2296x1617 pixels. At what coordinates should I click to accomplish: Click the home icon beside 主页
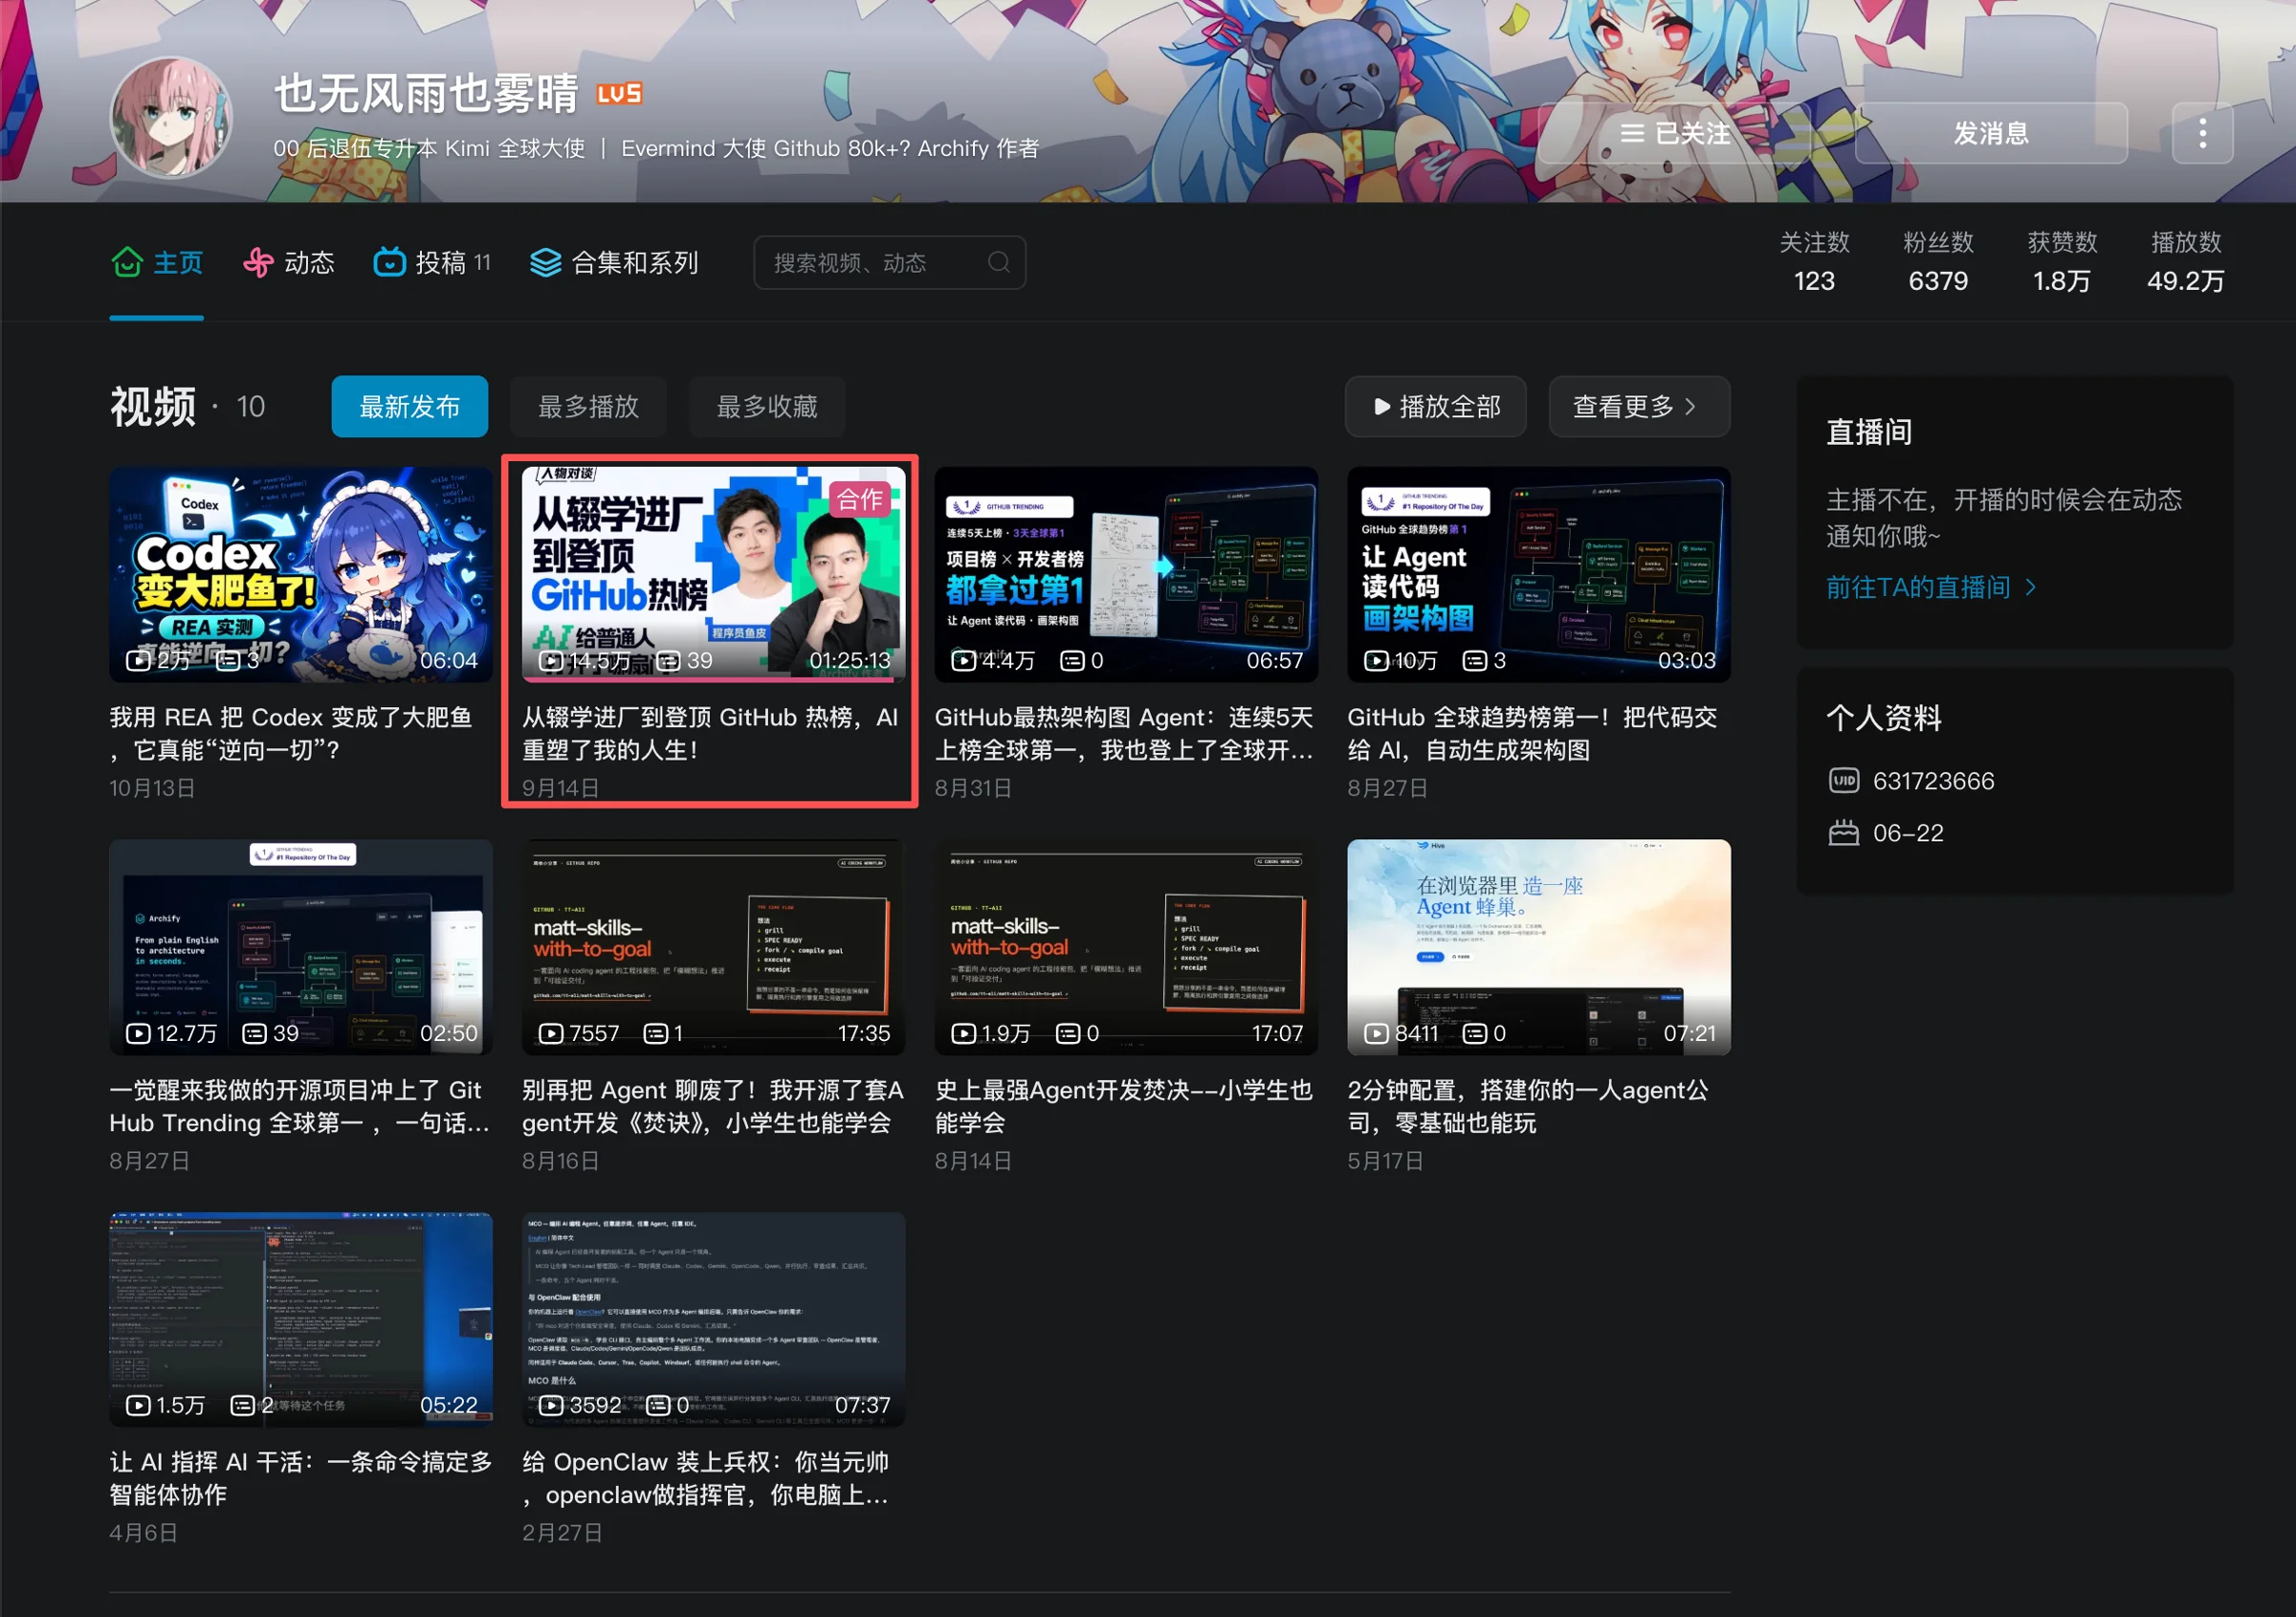127,262
